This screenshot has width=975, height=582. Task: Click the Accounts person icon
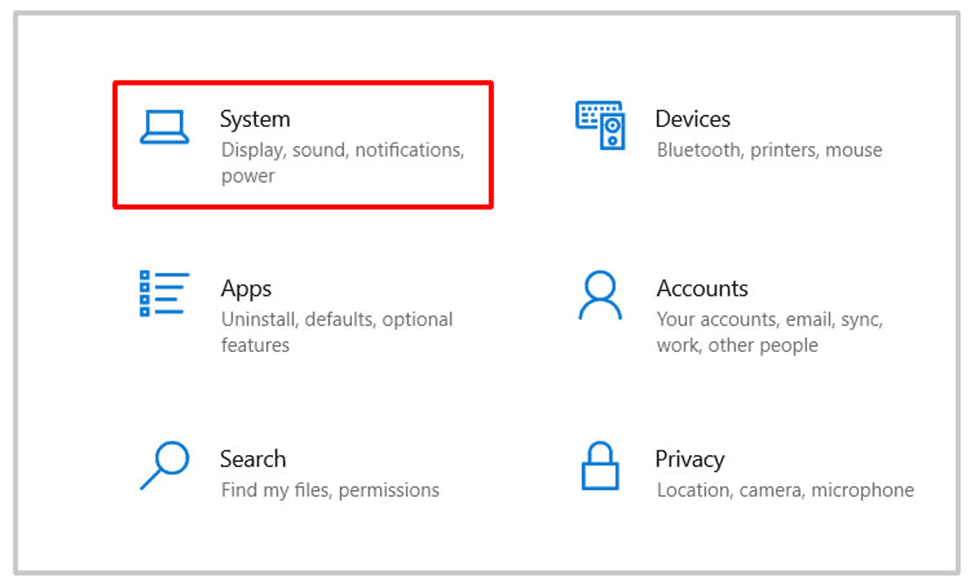599,296
